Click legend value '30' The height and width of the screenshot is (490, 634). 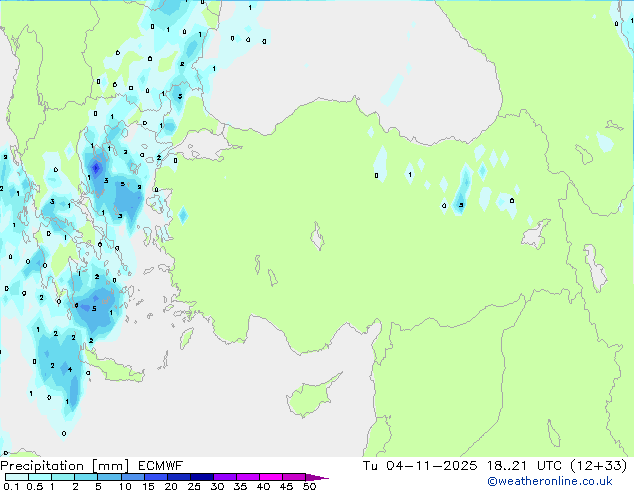coord(217,486)
